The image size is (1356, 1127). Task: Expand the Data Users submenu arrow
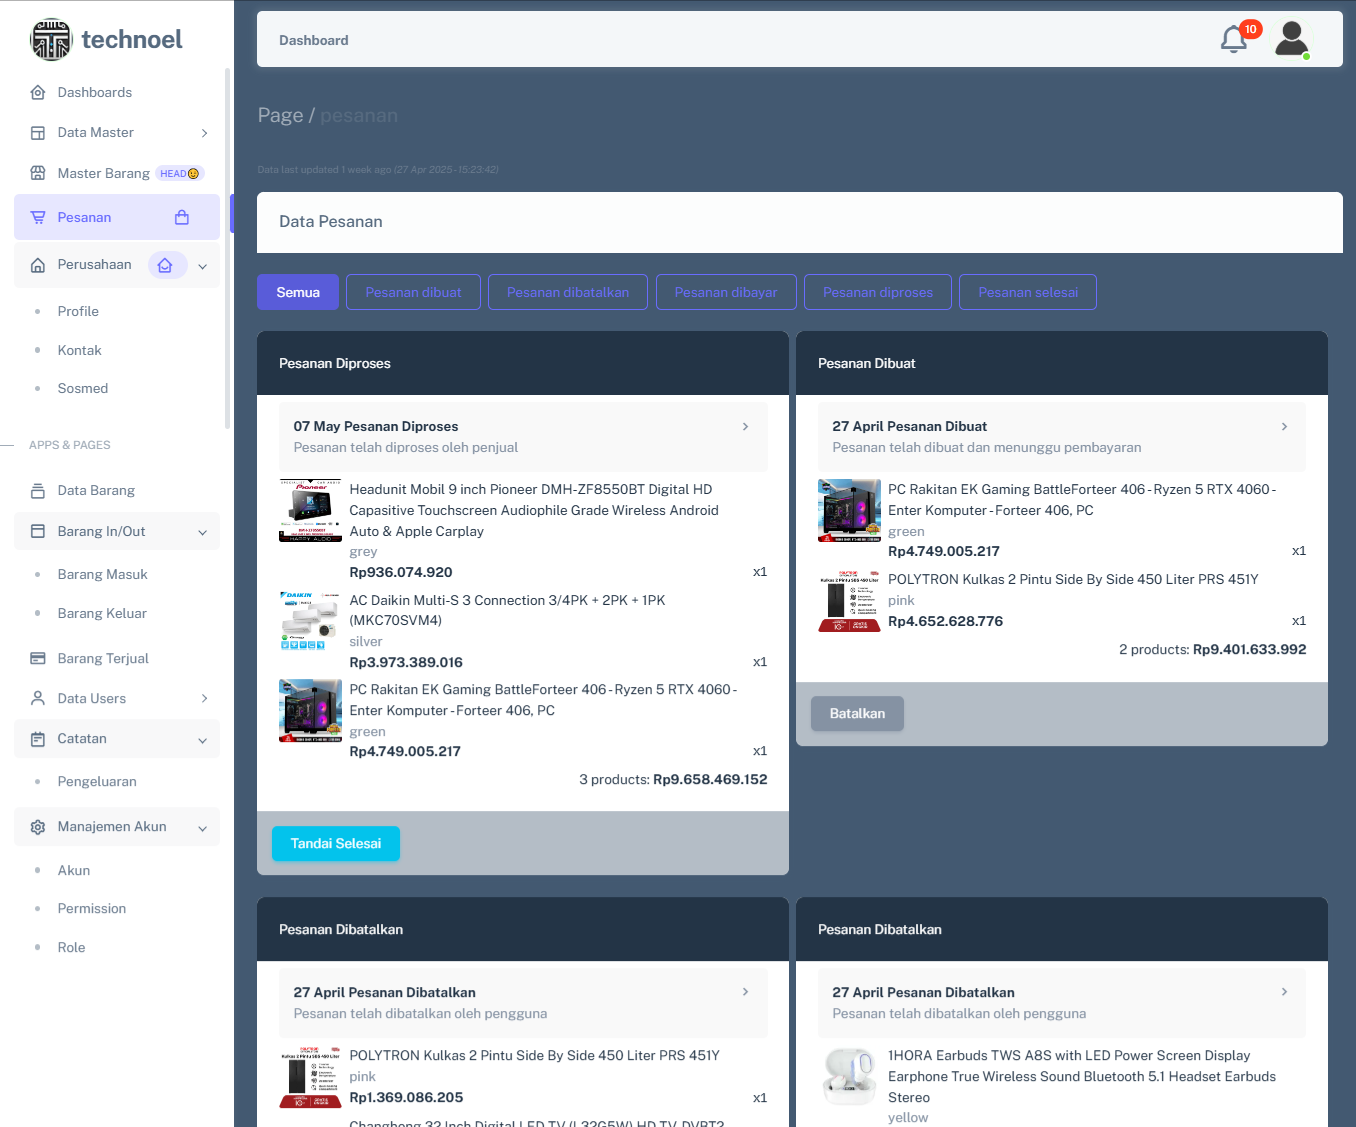[x=204, y=698]
